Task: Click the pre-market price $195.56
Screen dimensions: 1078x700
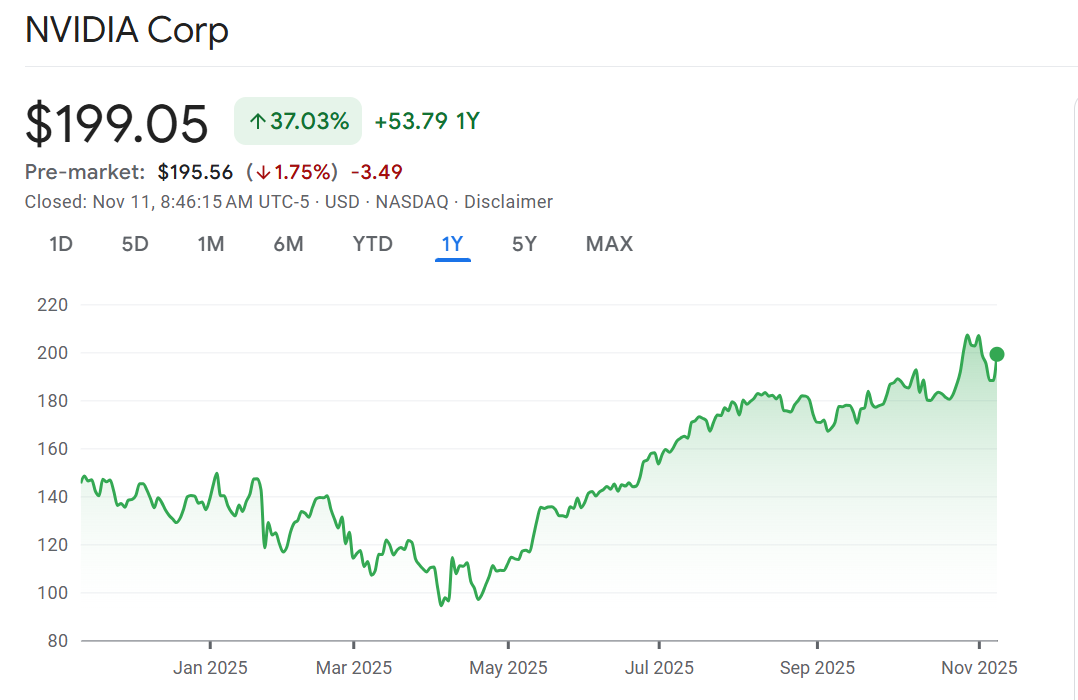Action: (x=195, y=172)
